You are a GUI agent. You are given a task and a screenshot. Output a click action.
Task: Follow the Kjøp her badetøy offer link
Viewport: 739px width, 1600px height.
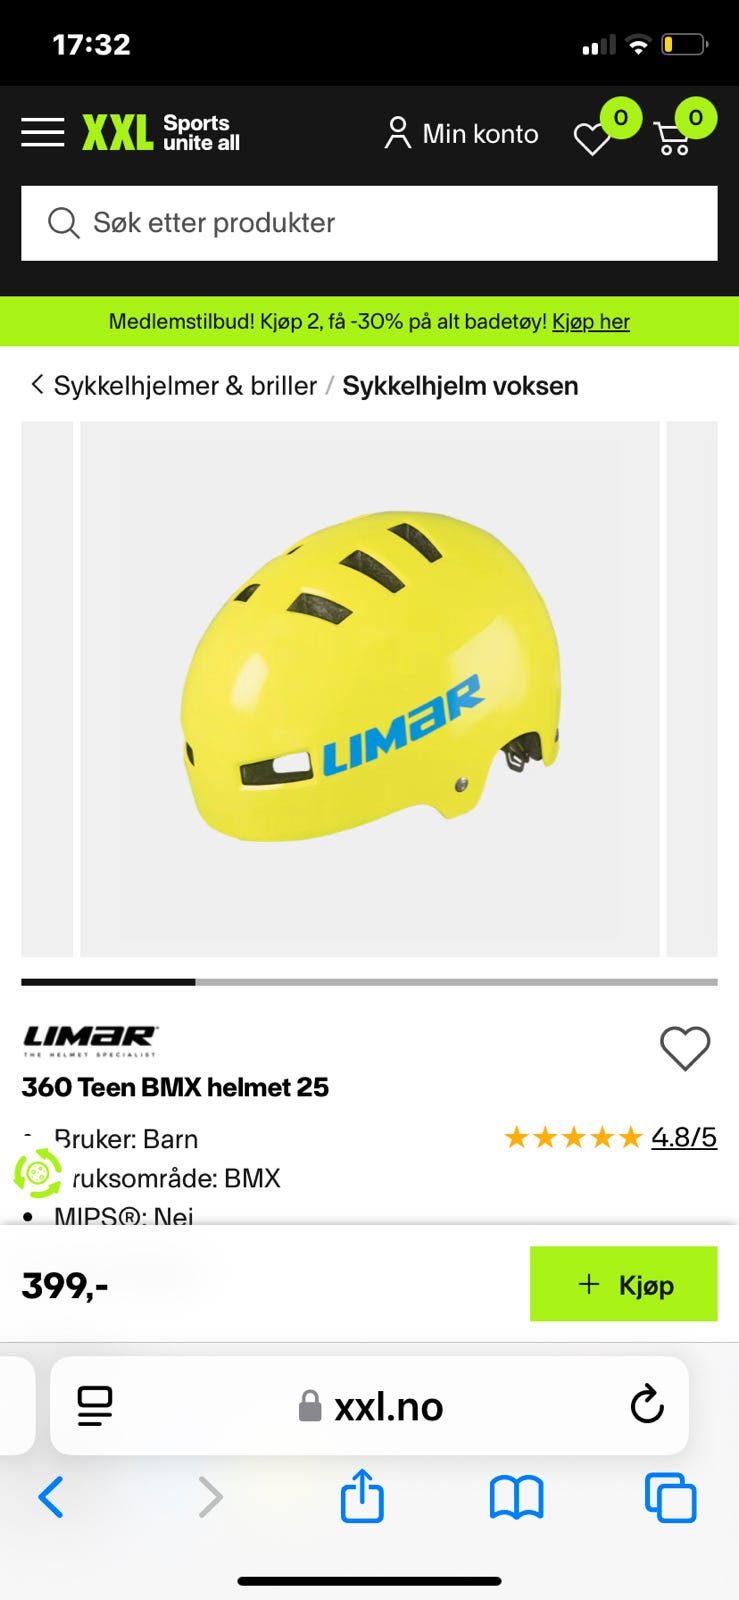tap(591, 321)
